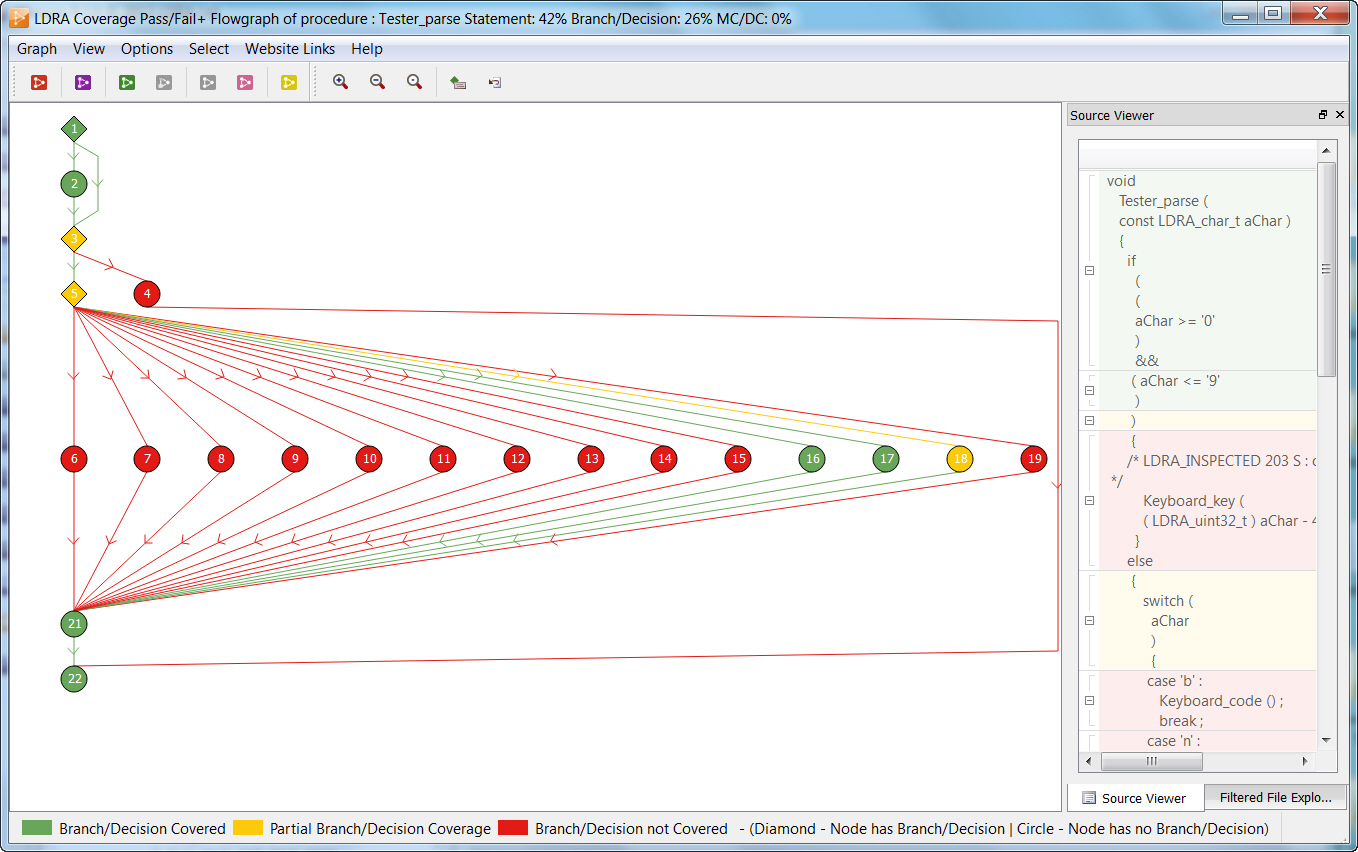Click yellow node 18 in the flowgraph
This screenshot has width=1358, height=852.
point(960,459)
